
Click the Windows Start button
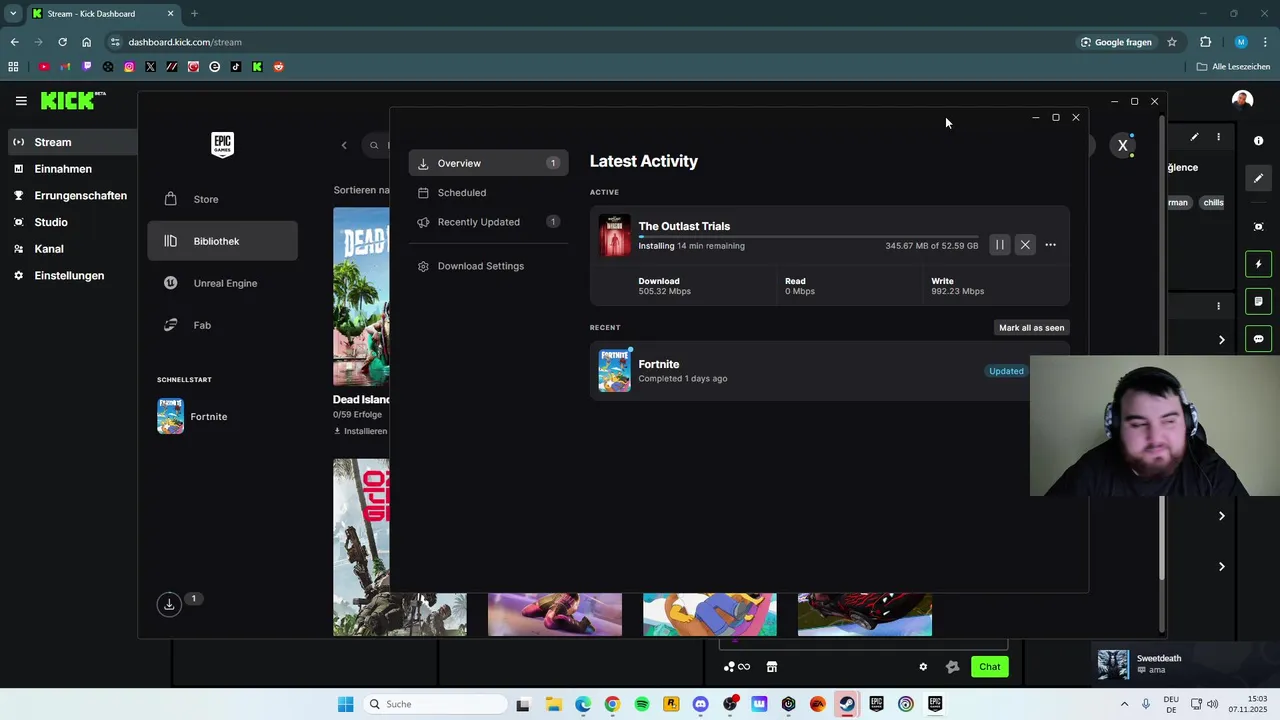pyautogui.click(x=346, y=704)
